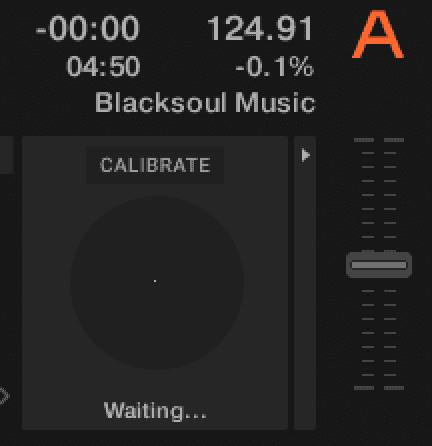Screen dimensions: 432x446
Task: Click the tiny center dot of the scope circle
Action: pyautogui.click(x=155, y=281)
